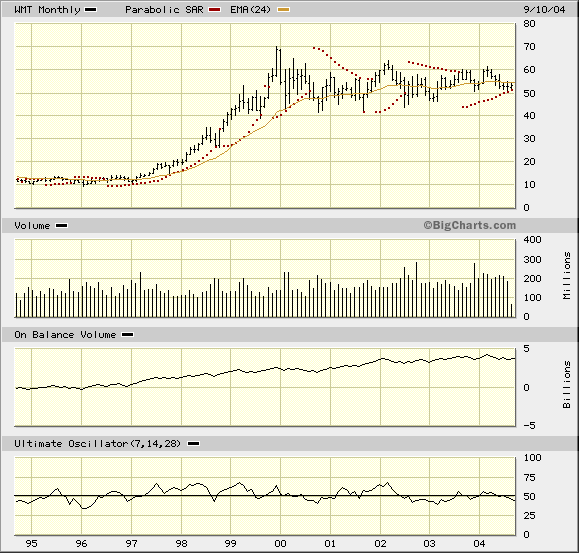The image size is (579, 553).
Task: Click the volume axis value 200
Action: tap(532, 279)
